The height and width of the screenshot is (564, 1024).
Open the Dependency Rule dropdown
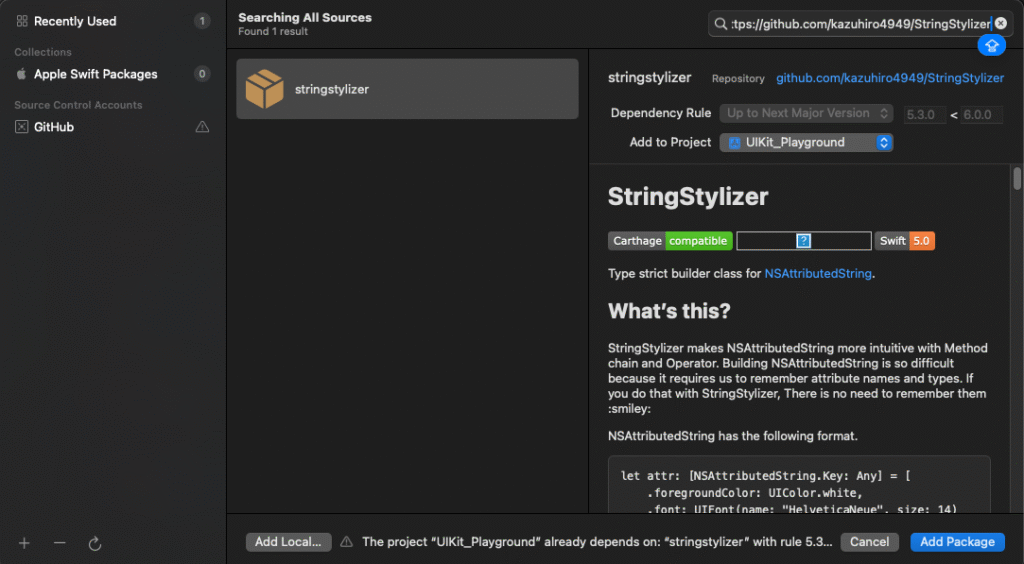pyautogui.click(x=806, y=113)
